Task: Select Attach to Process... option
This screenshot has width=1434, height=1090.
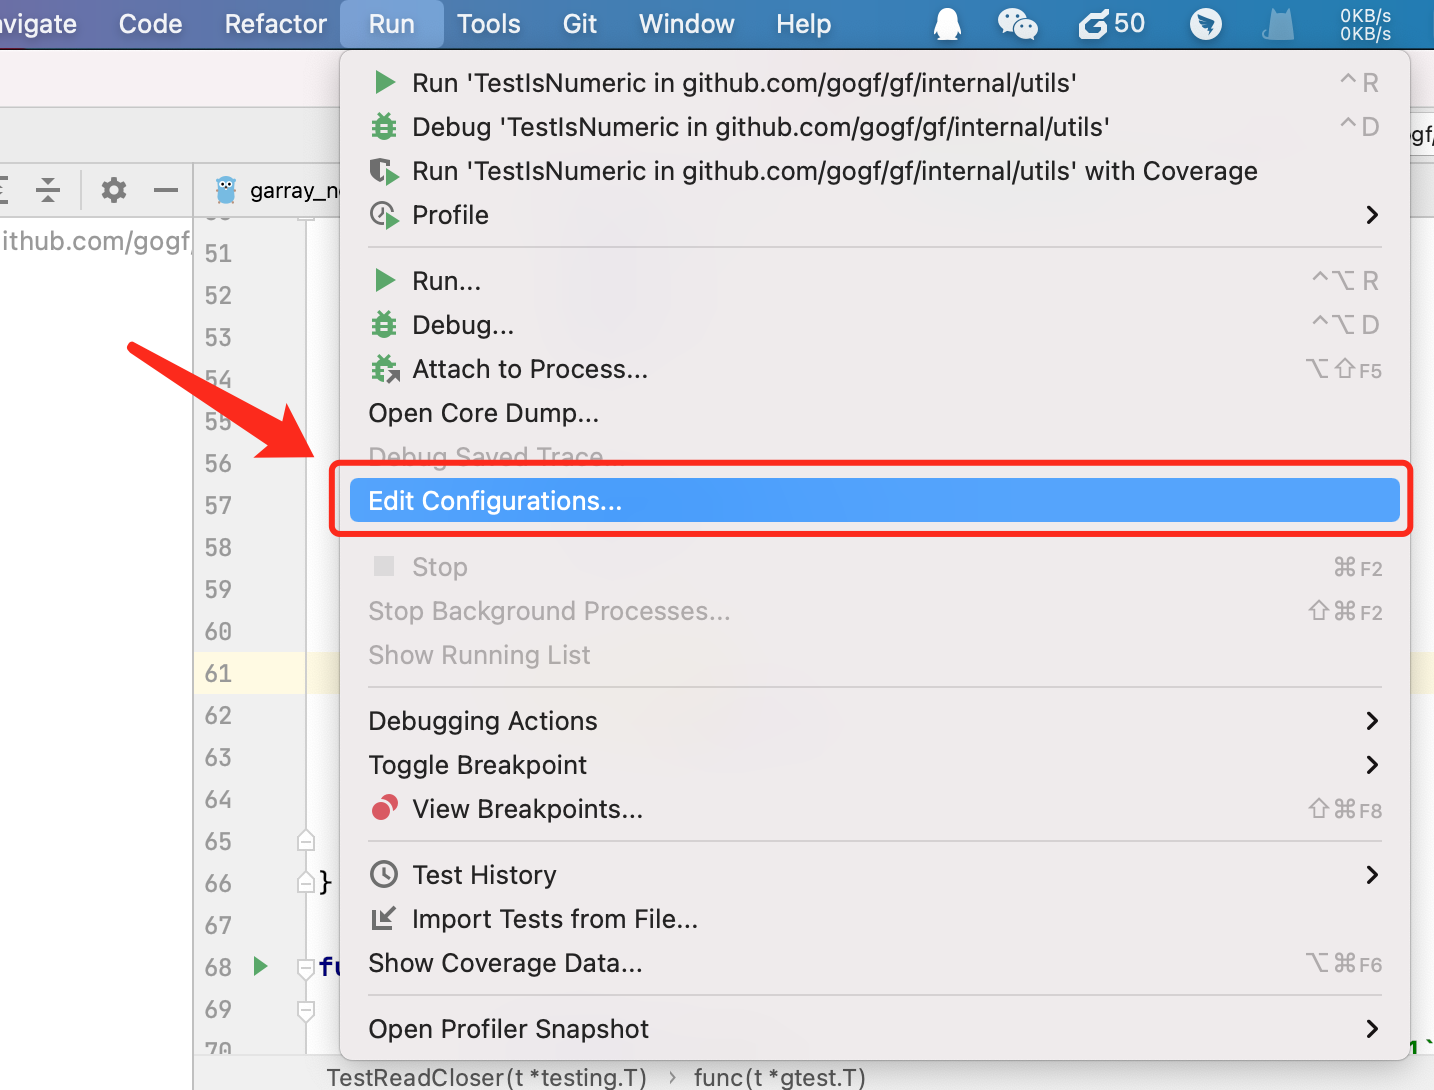Action: [x=530, y=369]
